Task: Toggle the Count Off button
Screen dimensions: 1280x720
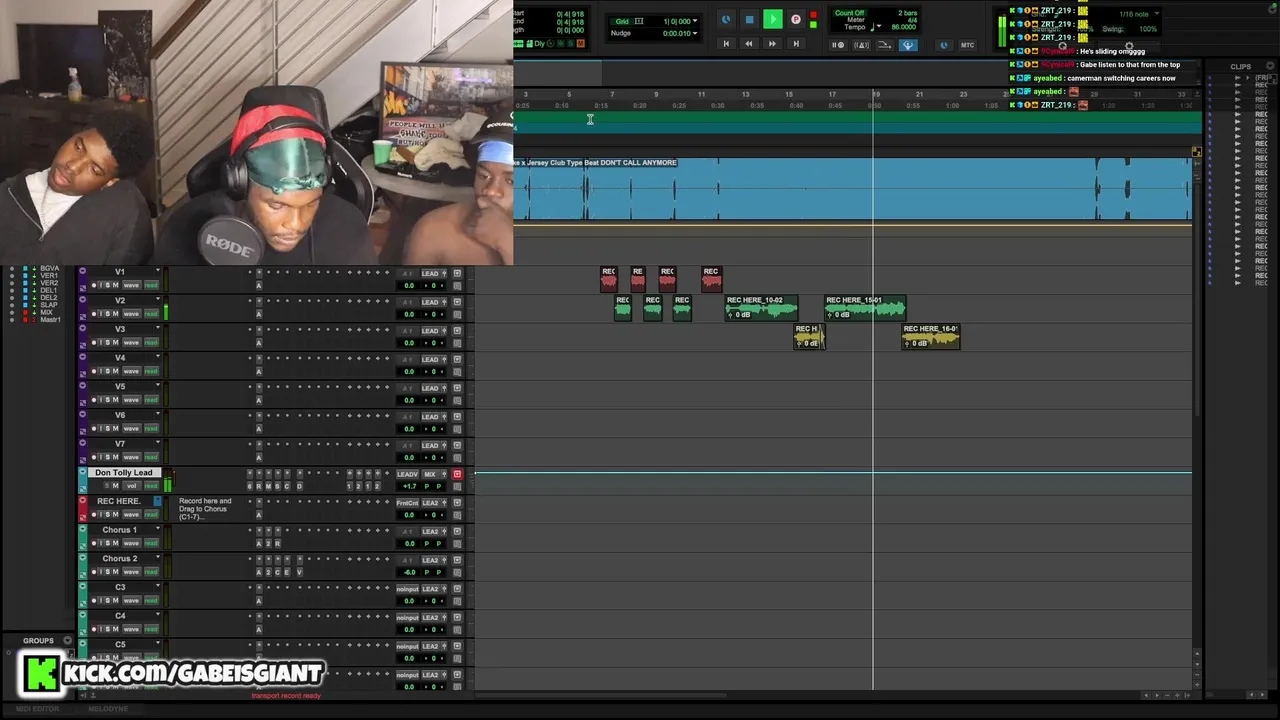Action: 849,13
